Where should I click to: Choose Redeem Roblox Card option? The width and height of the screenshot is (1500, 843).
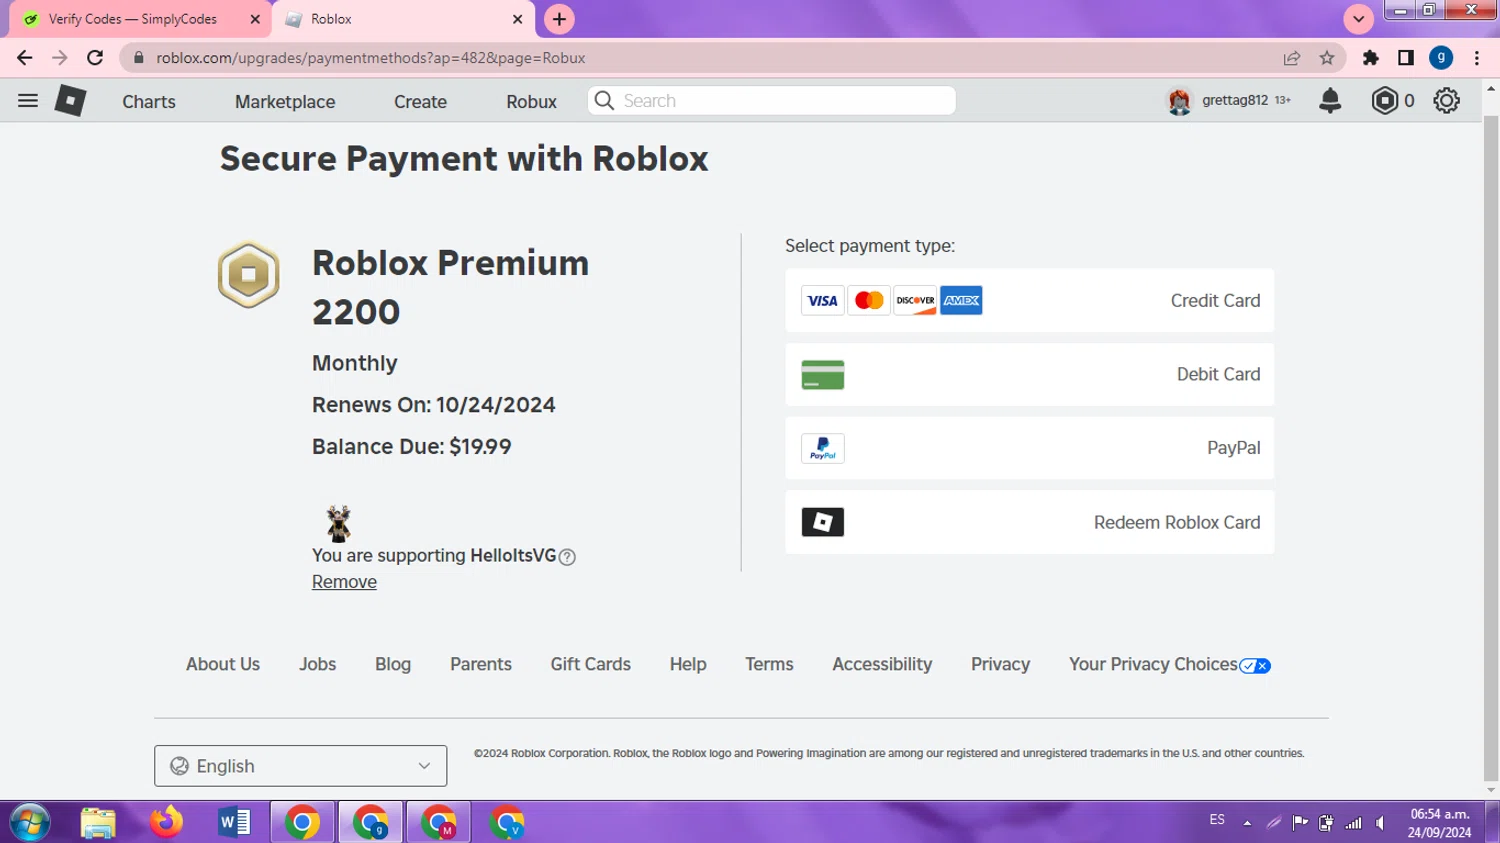pos(1029,522)
